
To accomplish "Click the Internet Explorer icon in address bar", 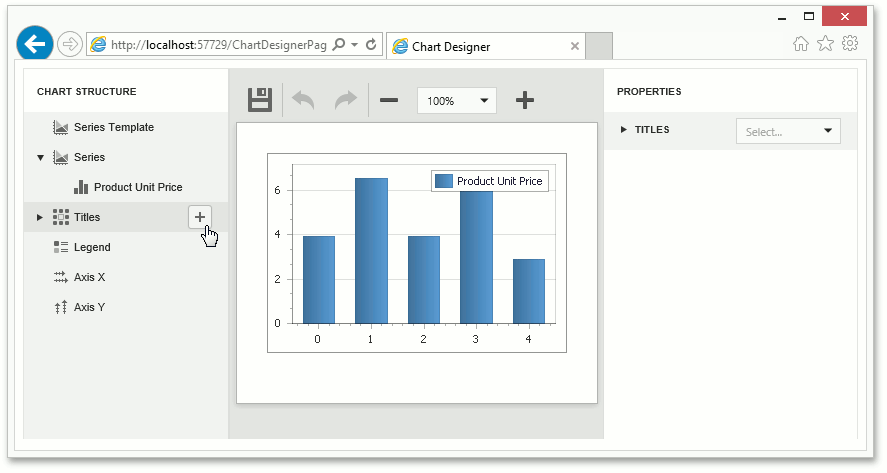I will (x=98, y=45).
